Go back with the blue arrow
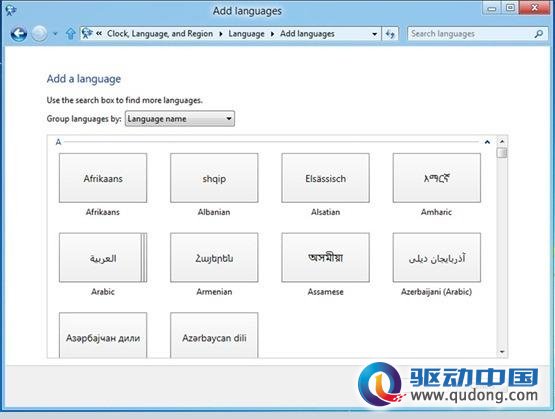 pos(18,34)
